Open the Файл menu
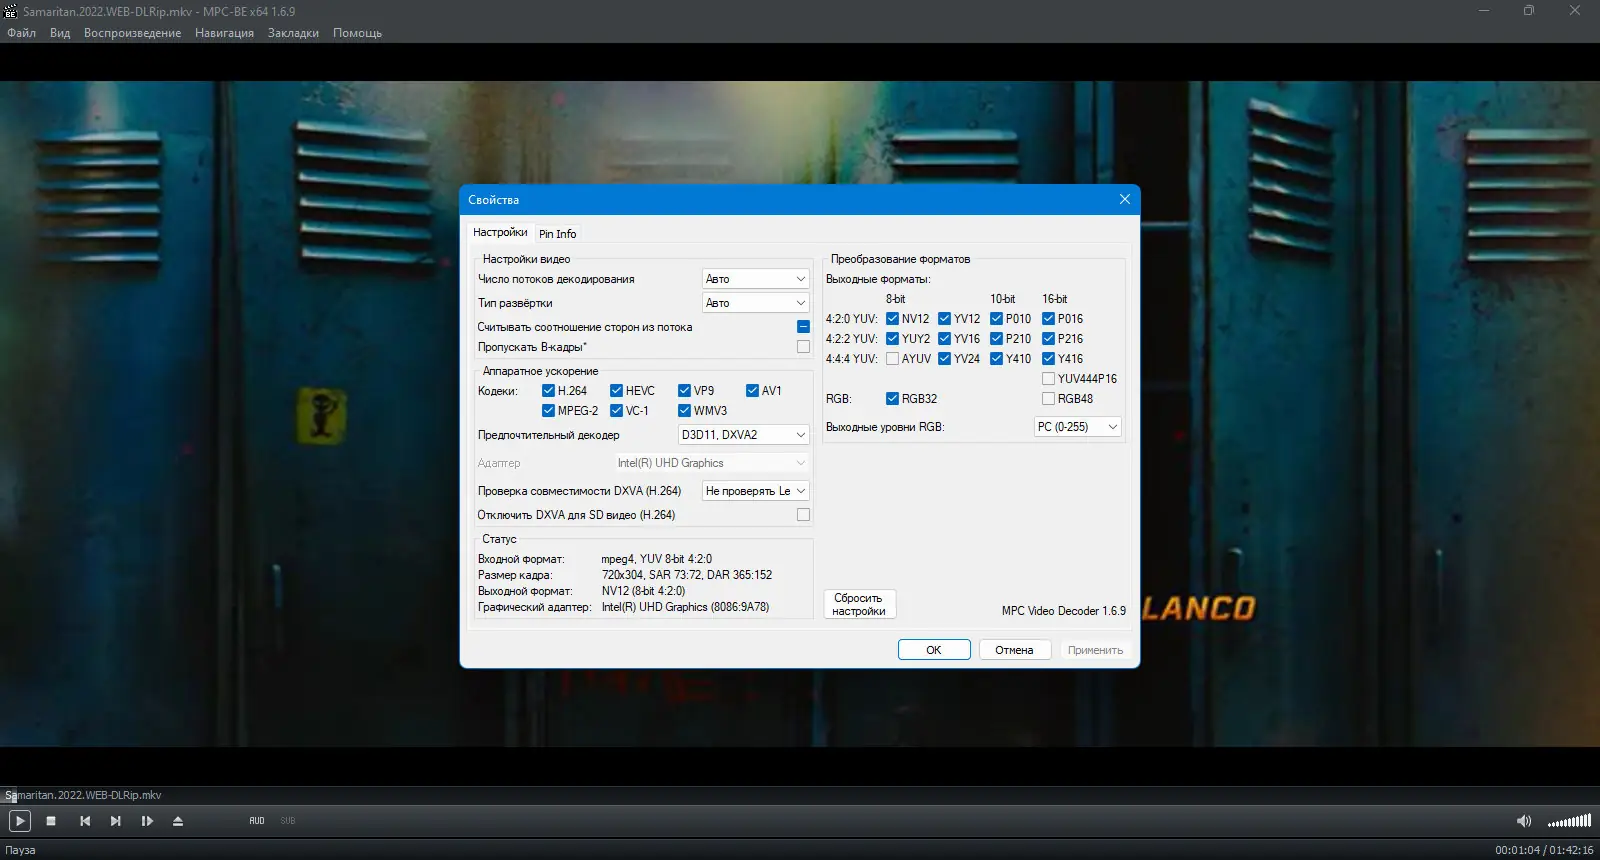Image resolution: width=1600 pixels, height=860 pixels. tap(21, 33)
